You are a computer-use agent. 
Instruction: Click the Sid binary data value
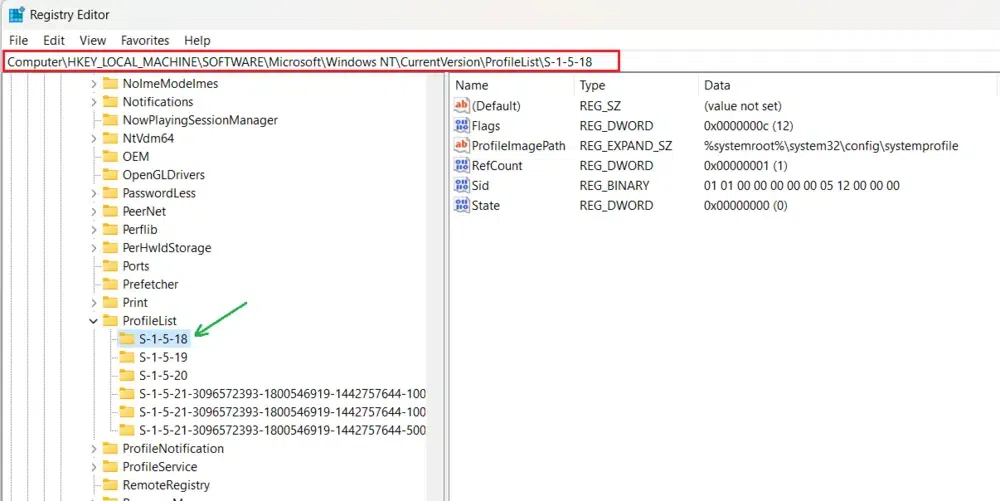802,185
